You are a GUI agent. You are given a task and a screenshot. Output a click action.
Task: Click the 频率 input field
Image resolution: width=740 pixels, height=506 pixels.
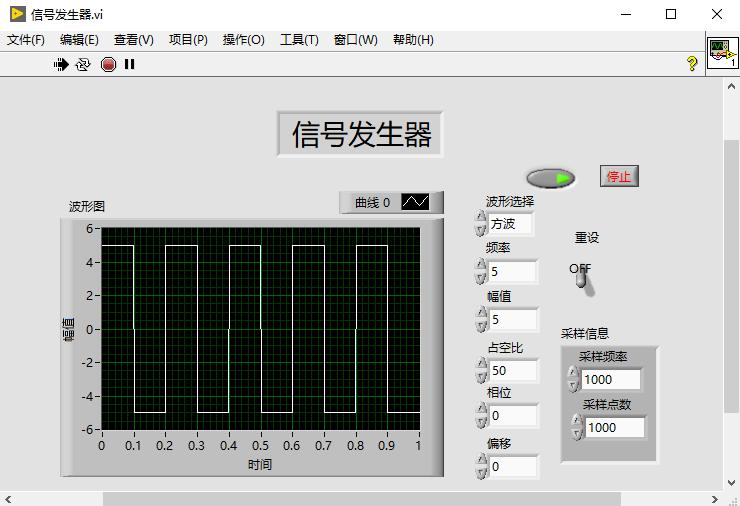pos(513,271)
